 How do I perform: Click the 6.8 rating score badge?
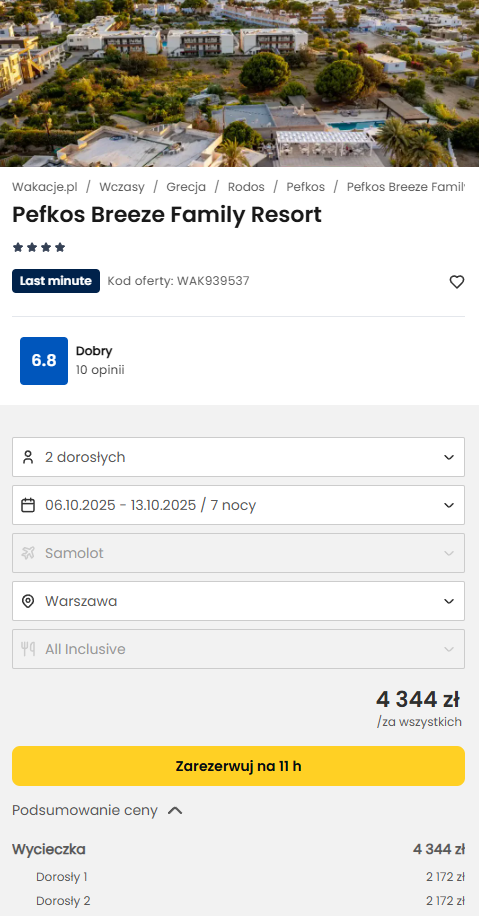pos(44,361)
